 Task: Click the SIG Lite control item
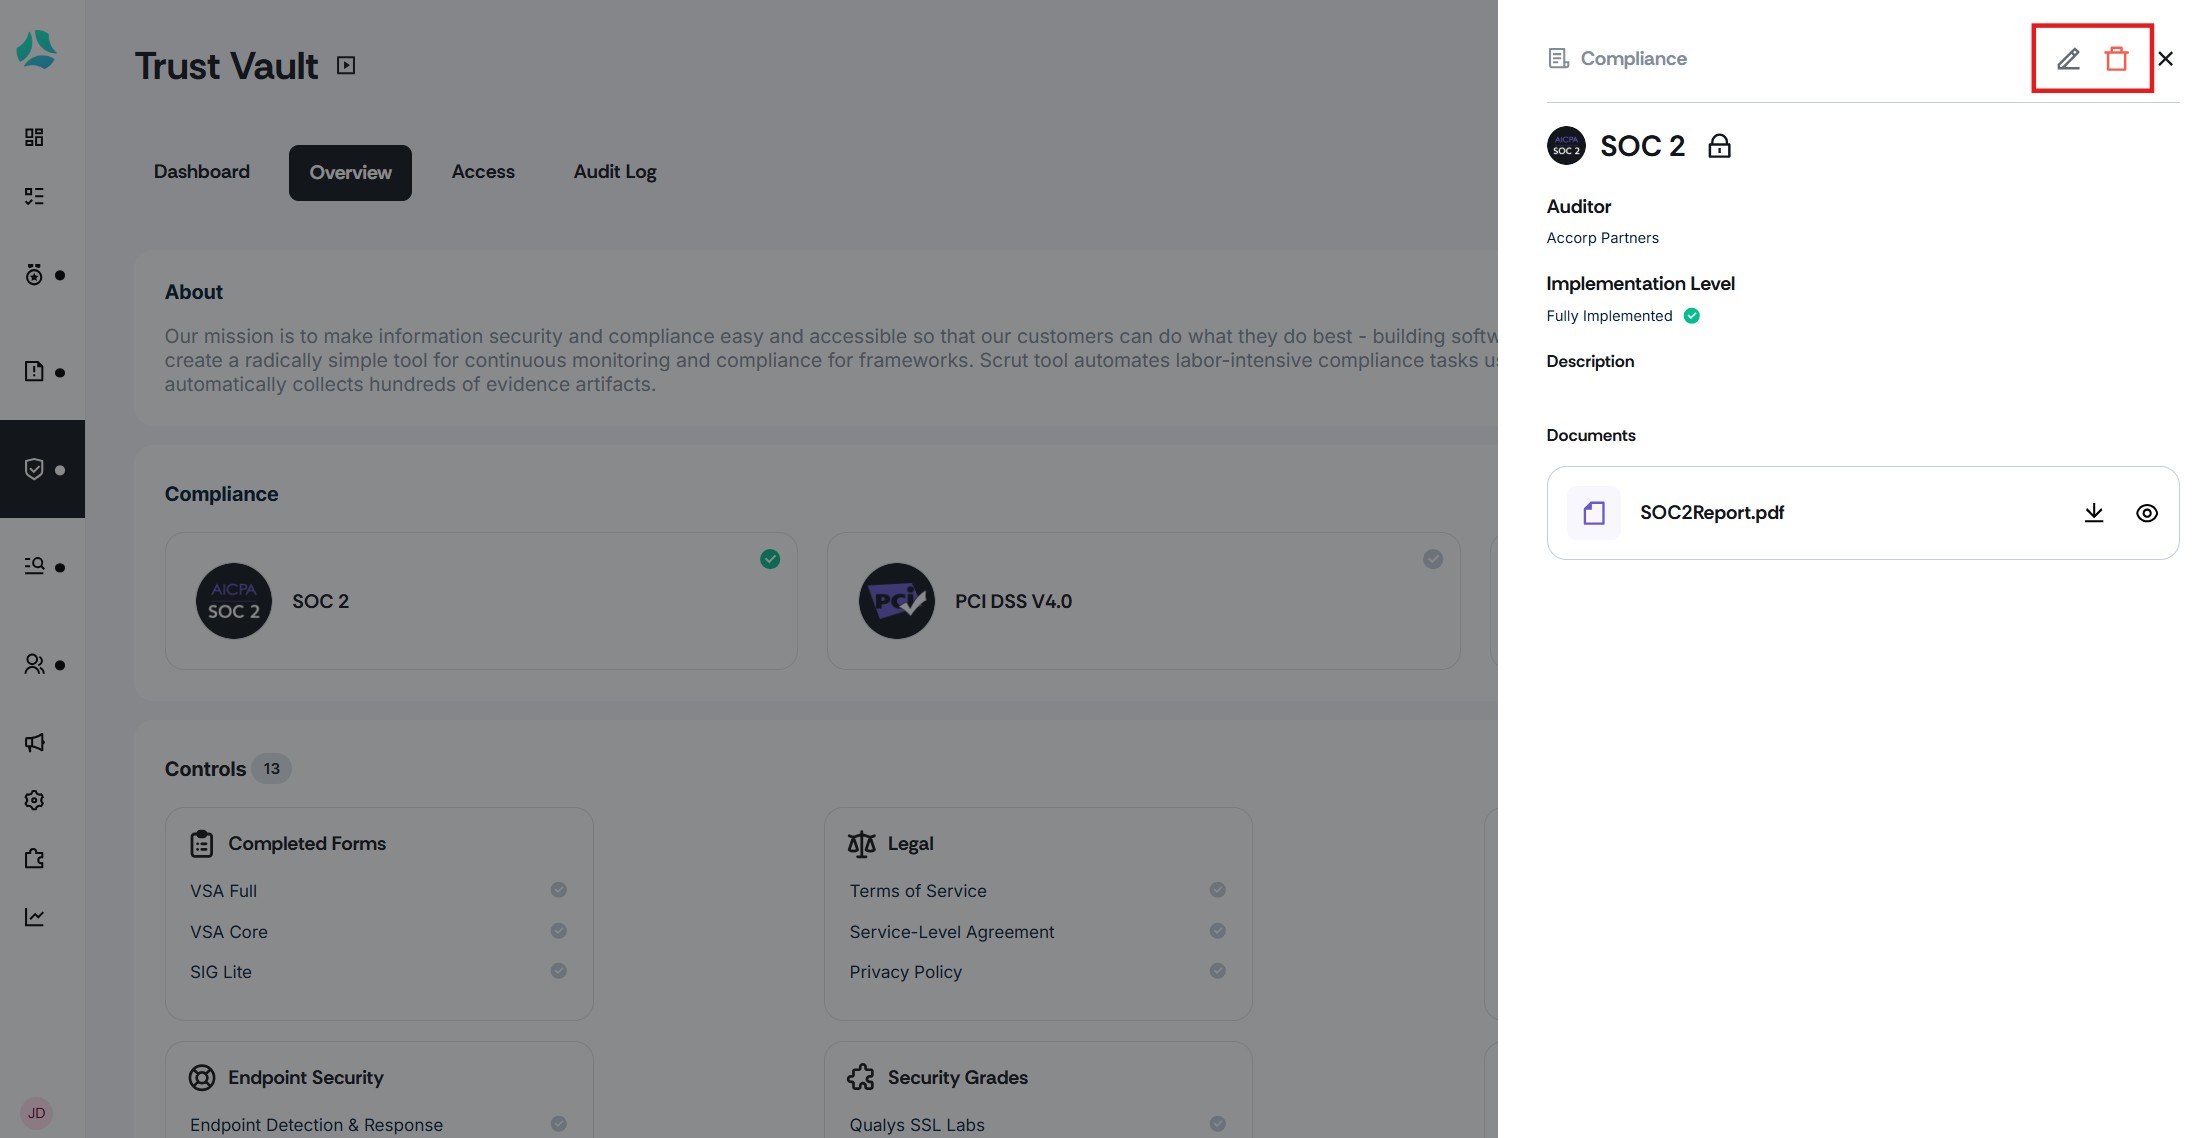point(221,972)
